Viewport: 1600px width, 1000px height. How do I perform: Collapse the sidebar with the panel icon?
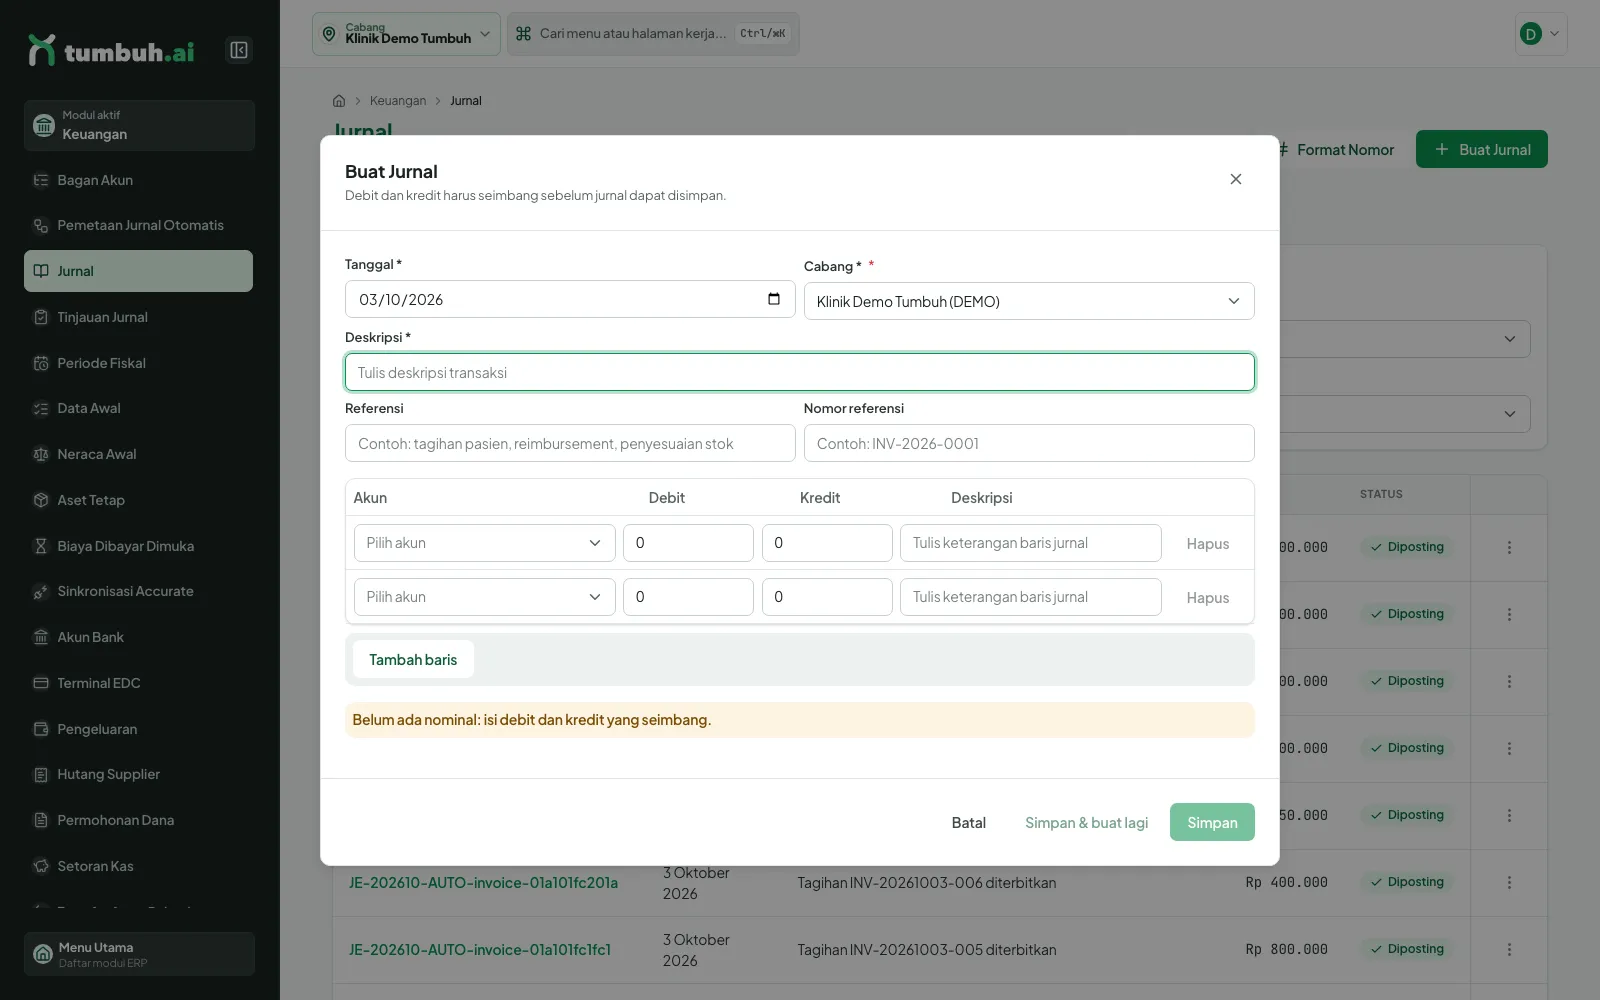pos(239,50)
